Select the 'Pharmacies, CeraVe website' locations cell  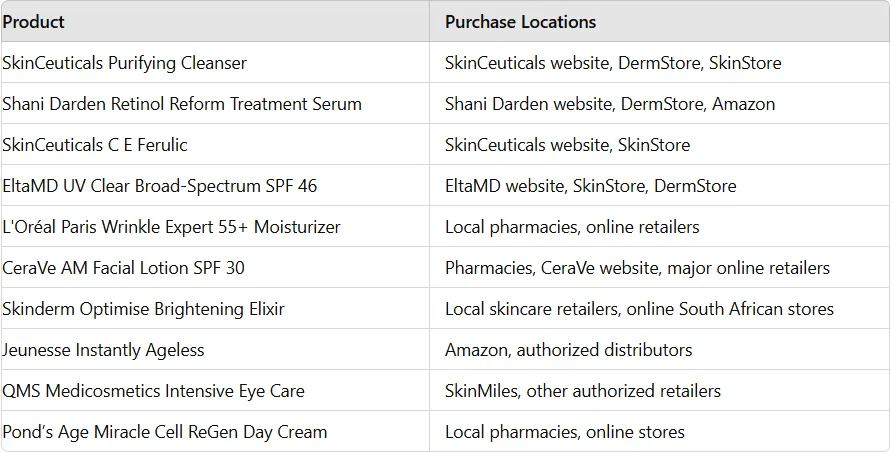pyautogui.click(x=637, y=268)
